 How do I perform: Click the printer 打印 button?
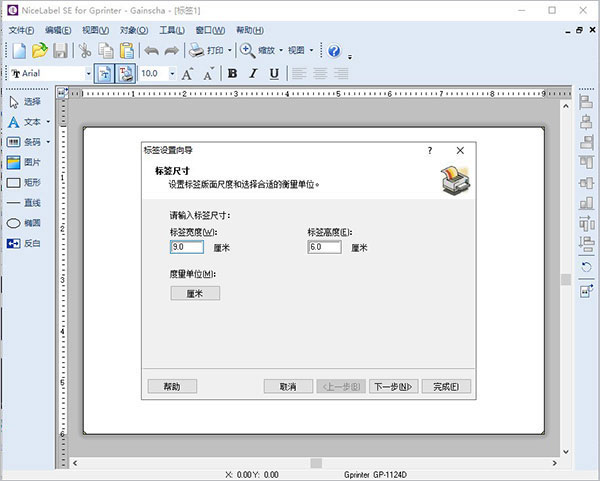[x=206, y=50]
